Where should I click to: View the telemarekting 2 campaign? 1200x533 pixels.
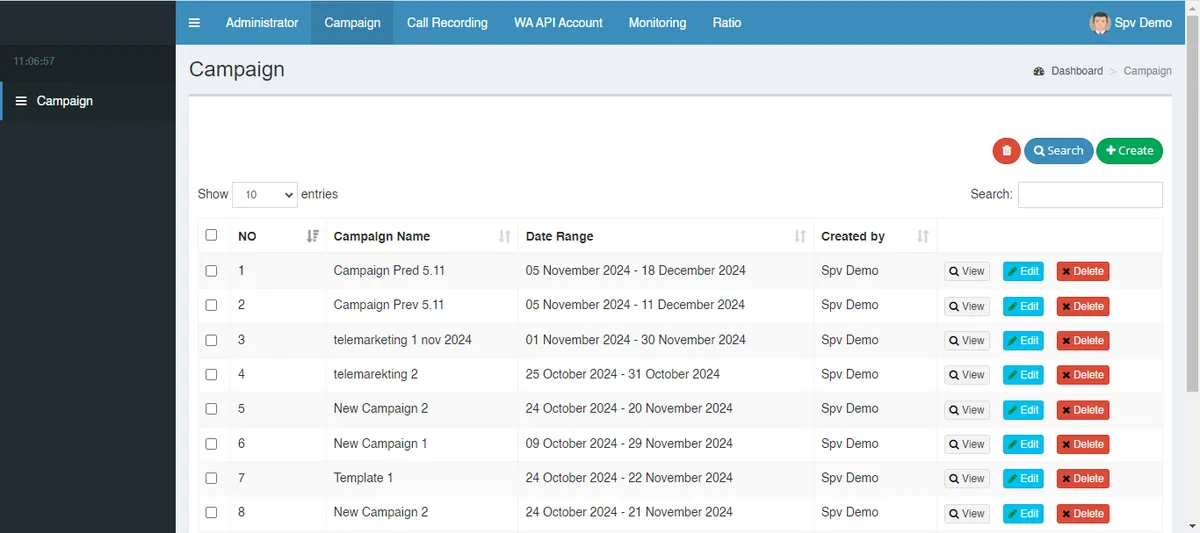click(967, 375)
